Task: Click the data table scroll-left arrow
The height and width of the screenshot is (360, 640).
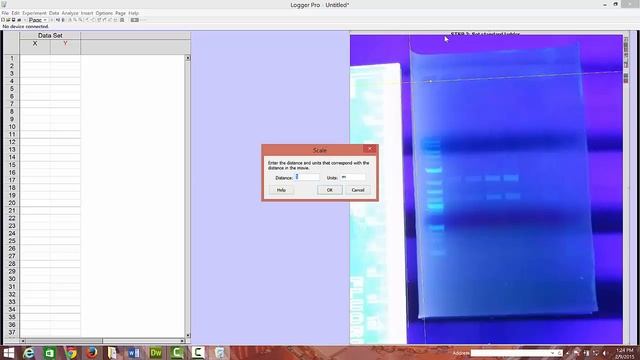Action: tap(23, 341)
